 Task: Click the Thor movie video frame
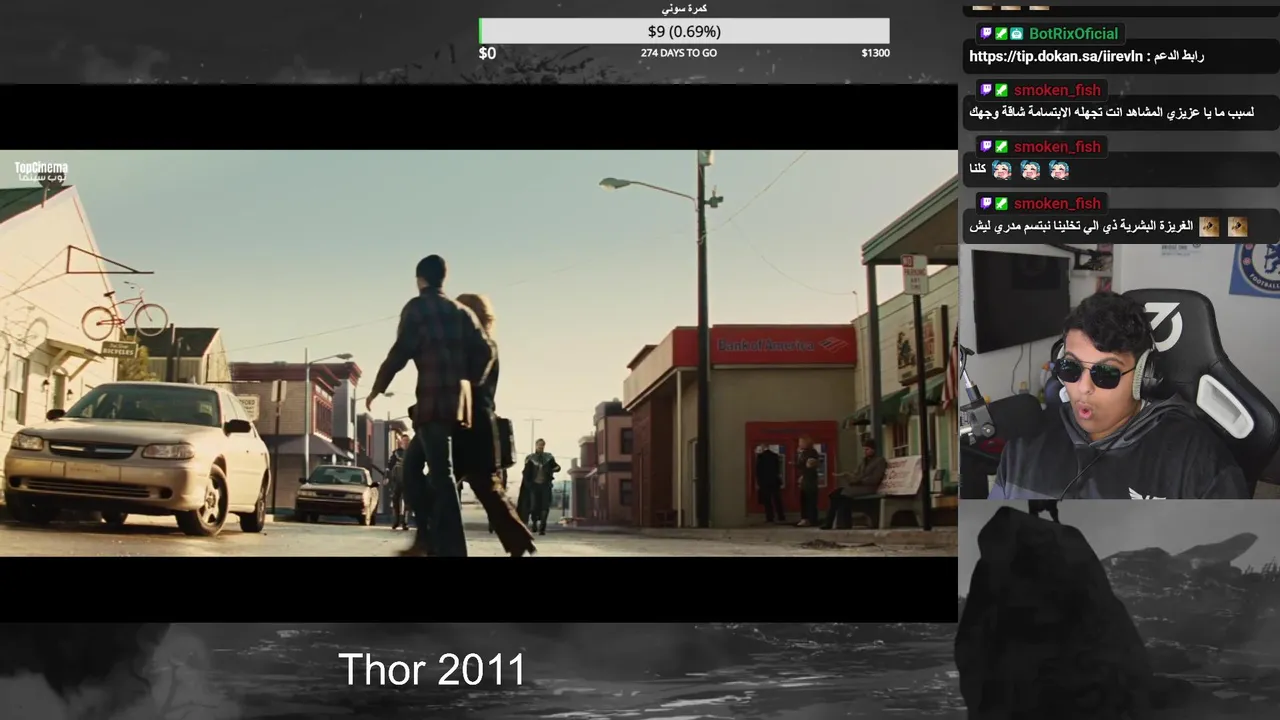[x=478, y=353]
